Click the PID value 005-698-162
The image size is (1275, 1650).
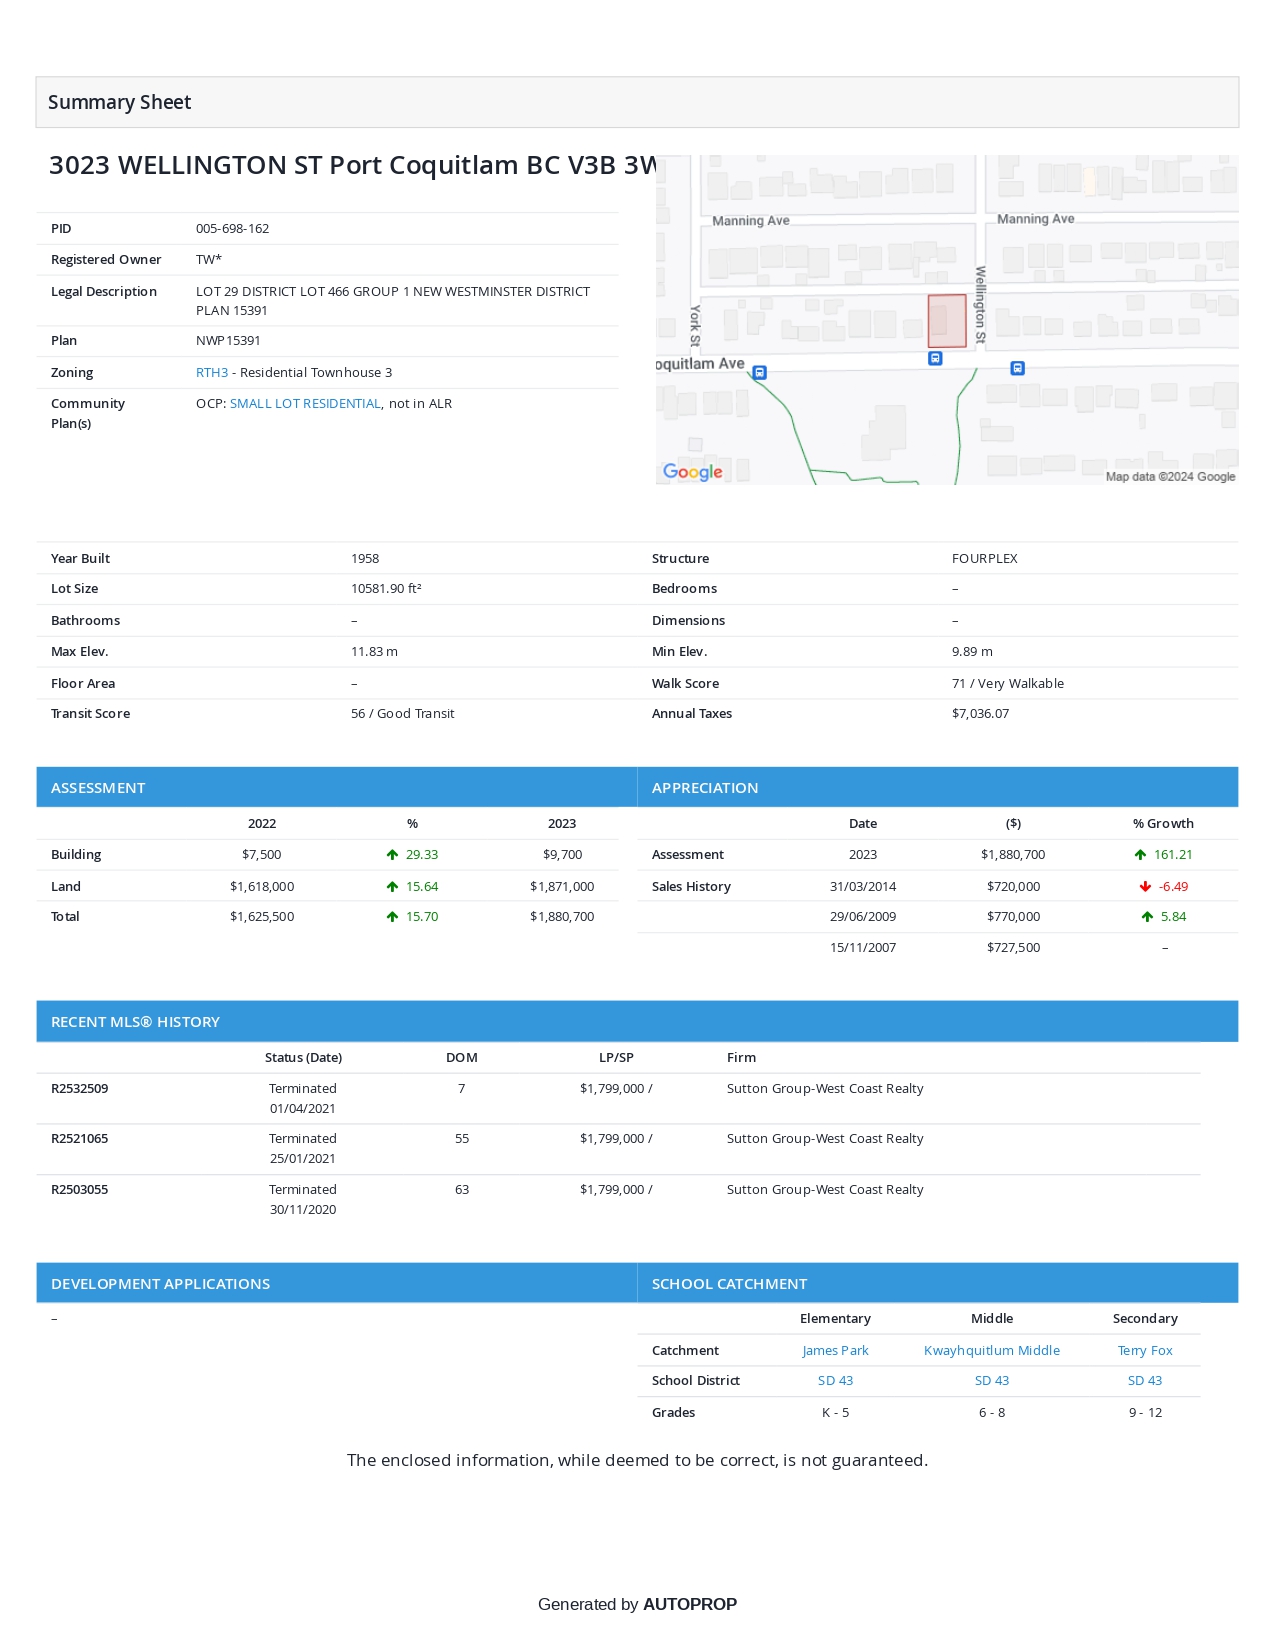point(232,229)
